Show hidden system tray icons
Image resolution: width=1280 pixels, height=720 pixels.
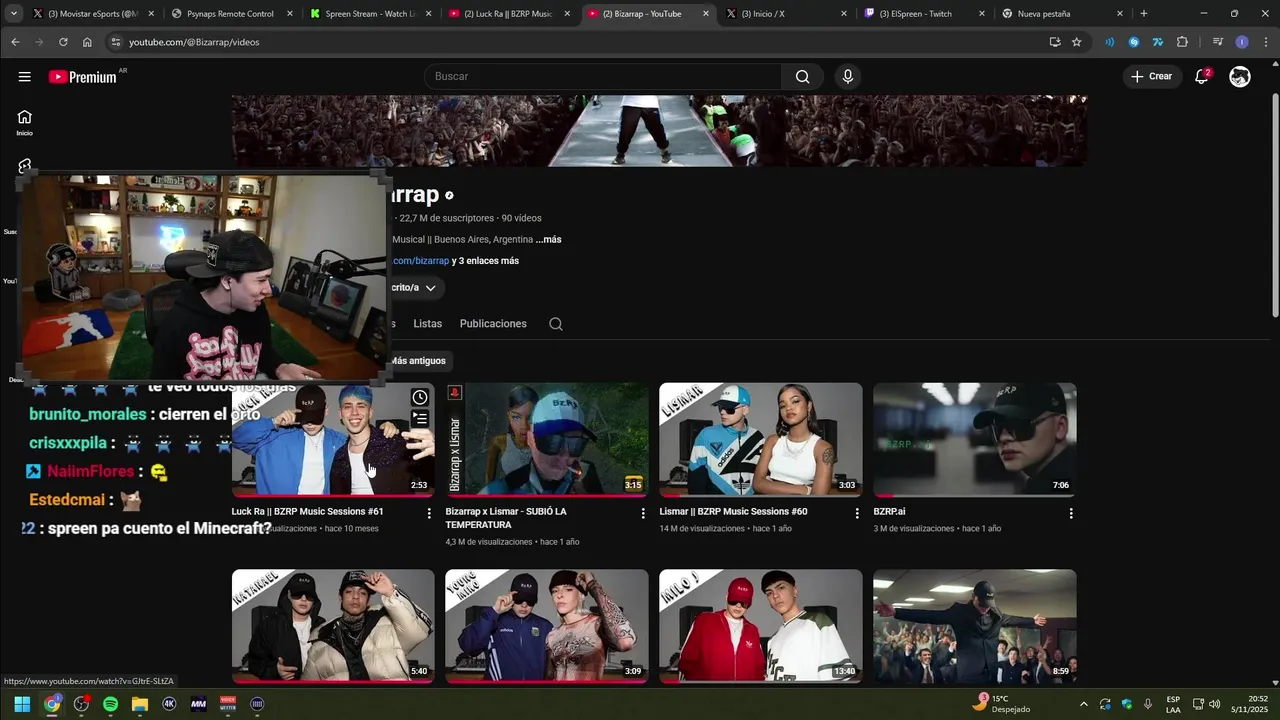point(1083,704)
